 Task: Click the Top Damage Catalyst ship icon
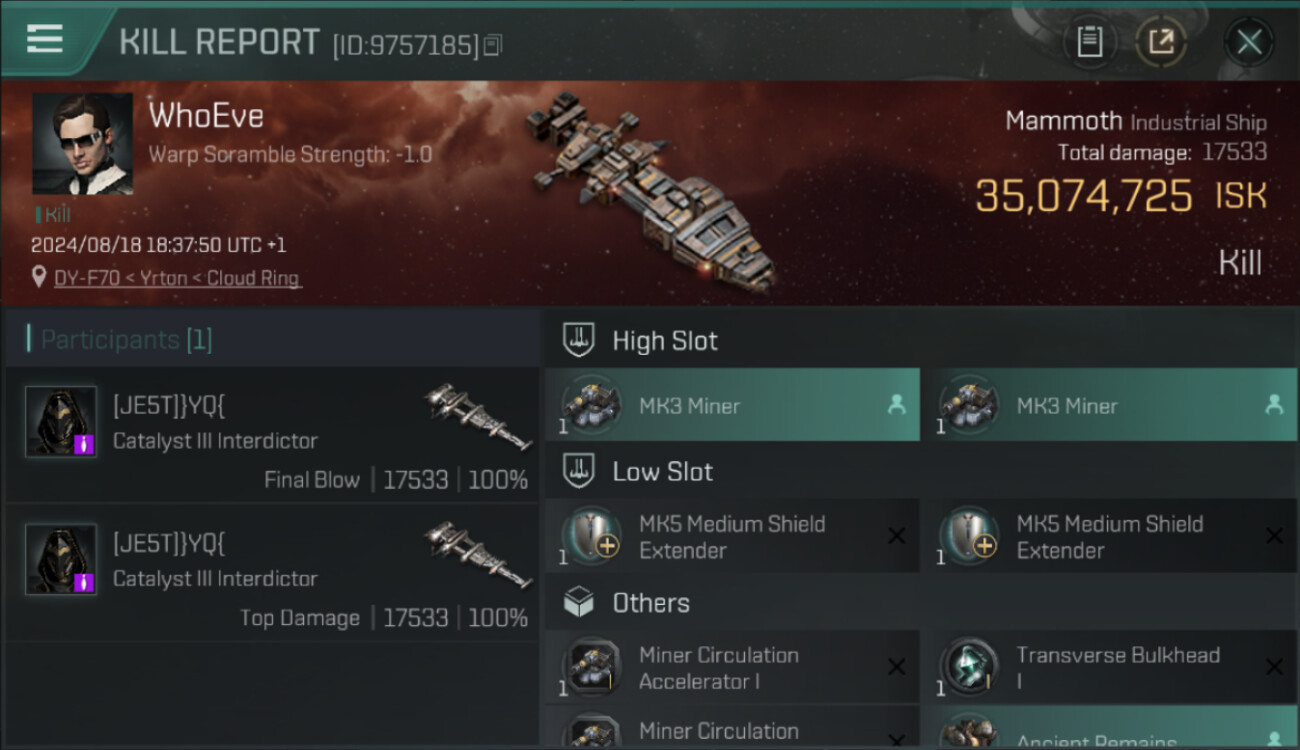point(478,553)
